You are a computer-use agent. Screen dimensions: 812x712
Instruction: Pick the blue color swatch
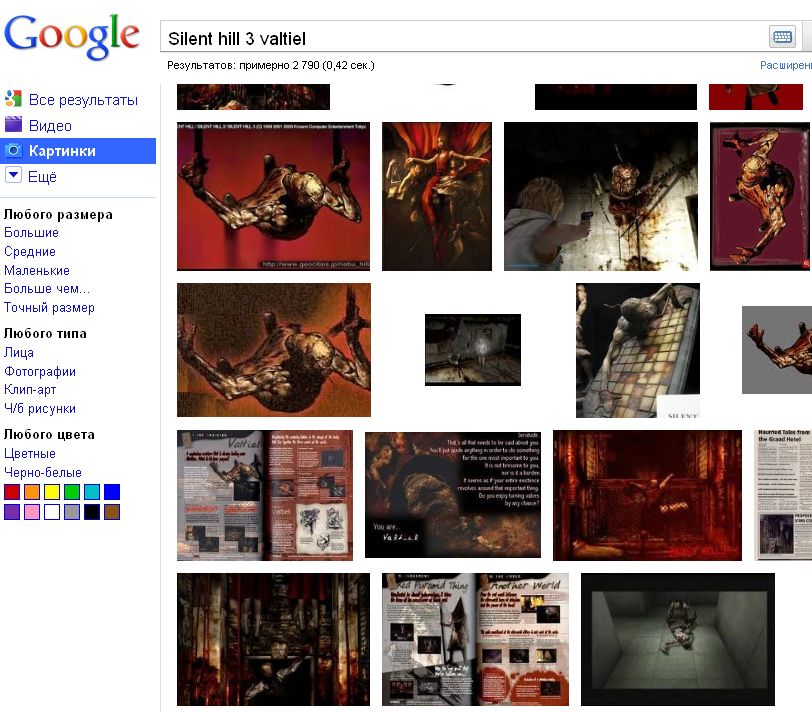112,492
